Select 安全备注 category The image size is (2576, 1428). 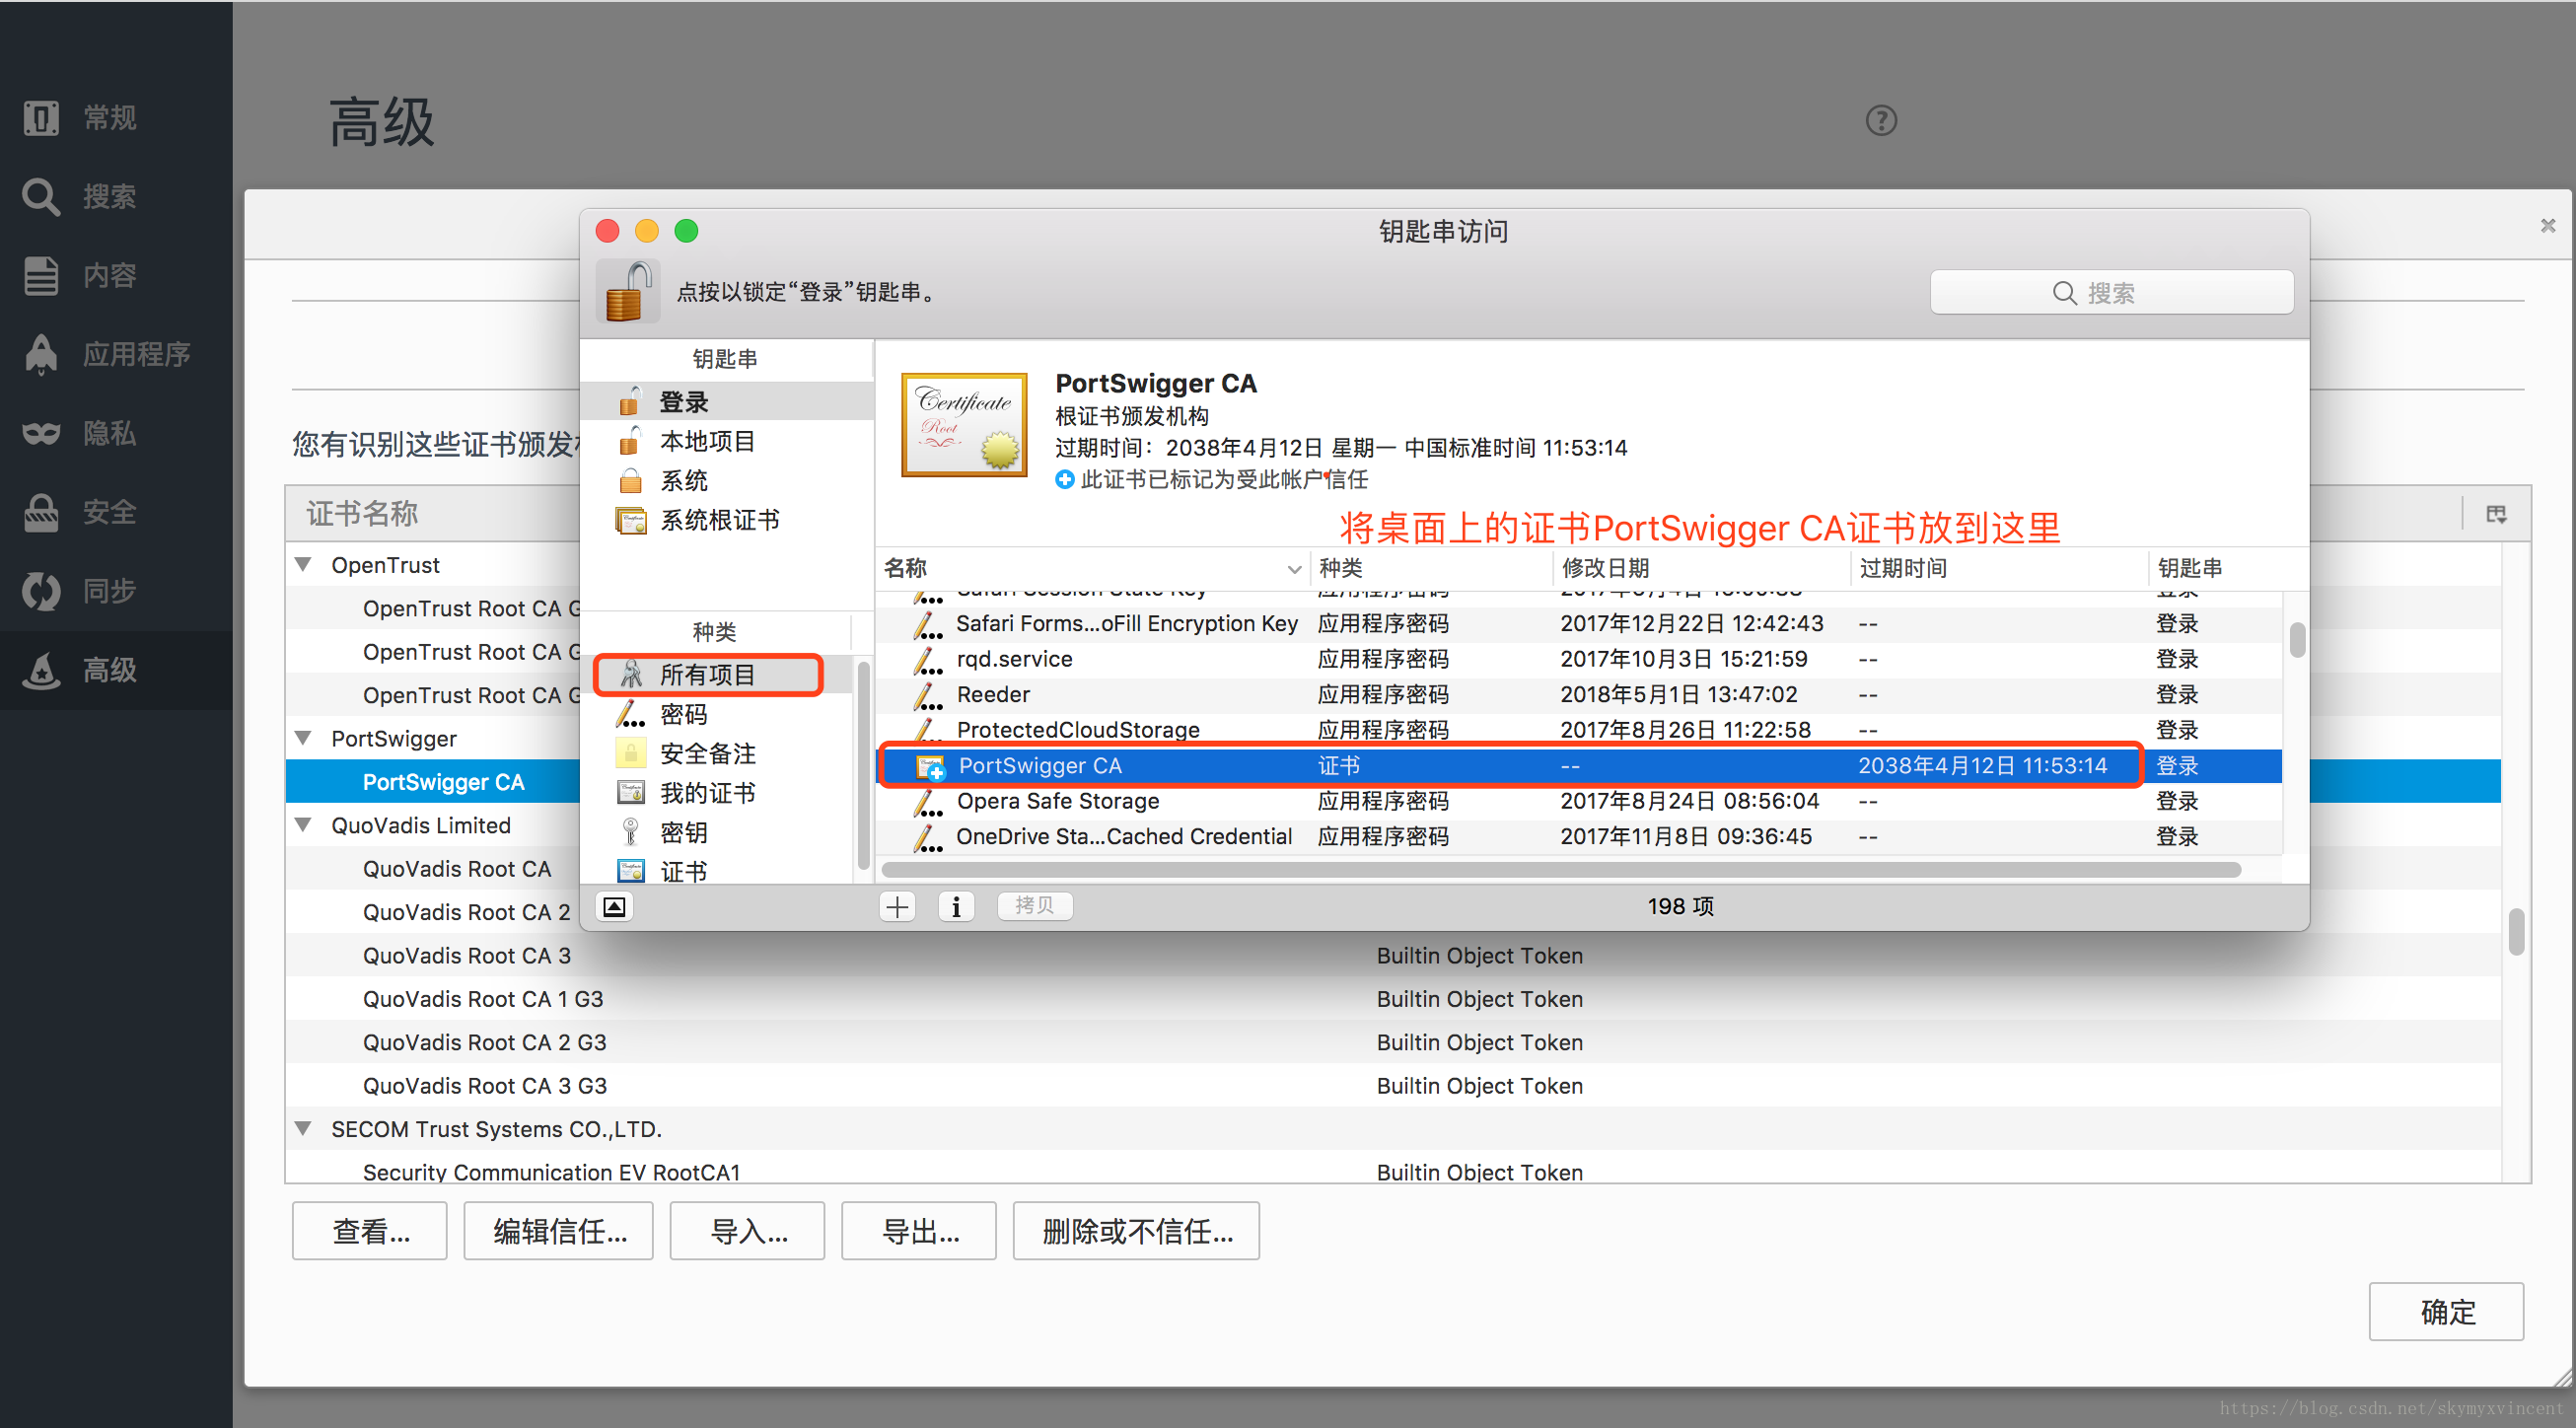(x=718, y=753)
